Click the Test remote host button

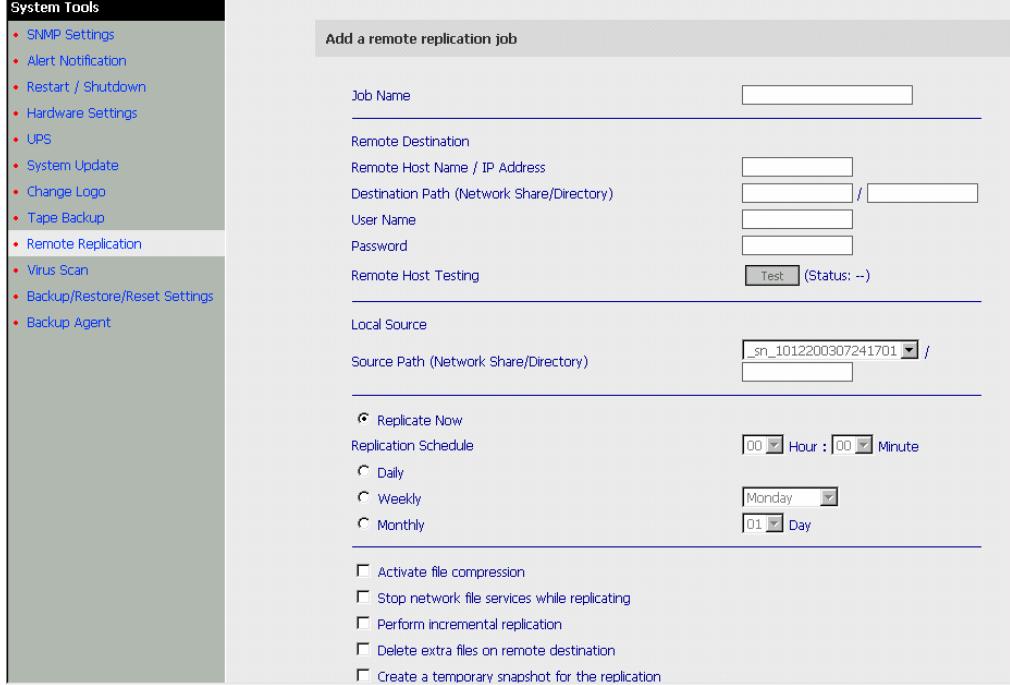coord(772,276)
